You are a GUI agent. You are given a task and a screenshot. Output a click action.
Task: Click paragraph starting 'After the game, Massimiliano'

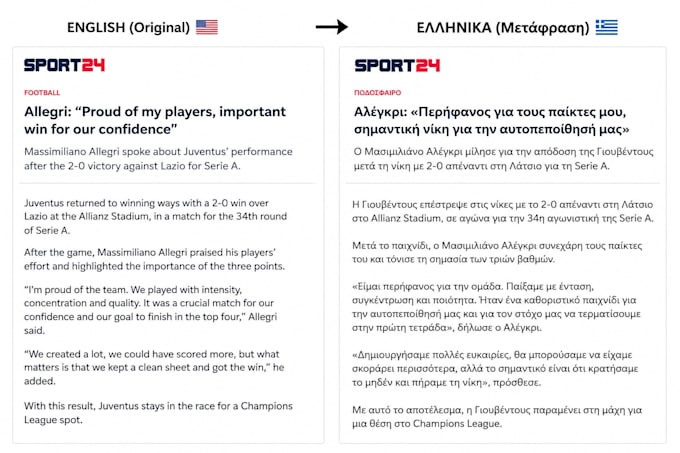click(x=154, y=259)
